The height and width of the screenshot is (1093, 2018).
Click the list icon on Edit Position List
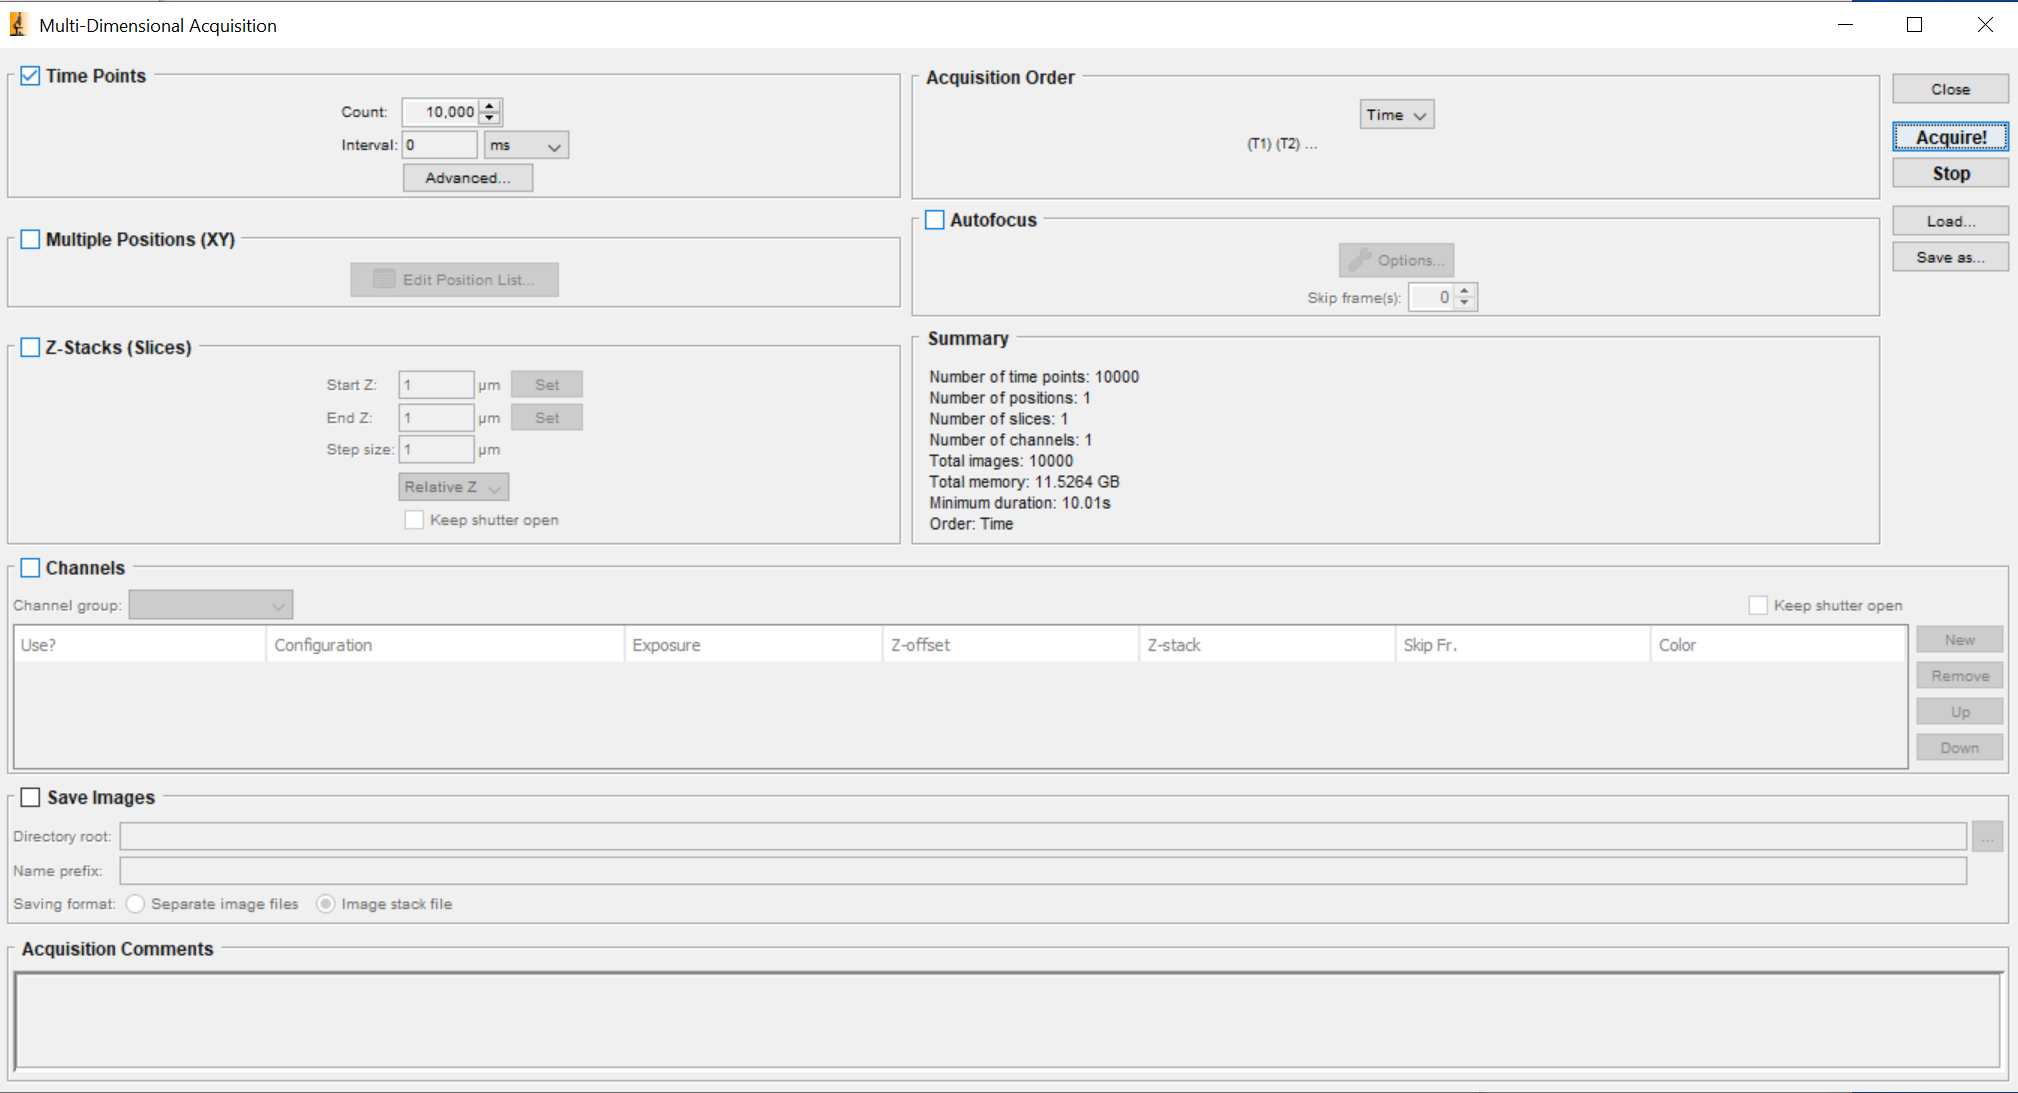click(384, 279)
